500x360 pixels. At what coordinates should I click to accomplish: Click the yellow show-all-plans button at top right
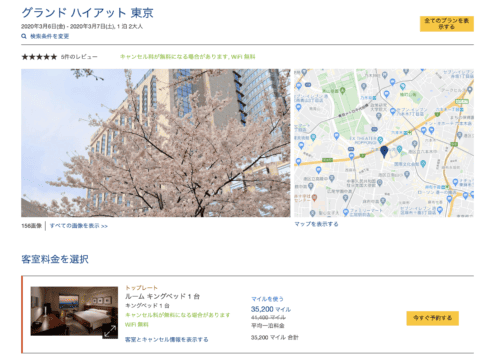coord(447,24)
